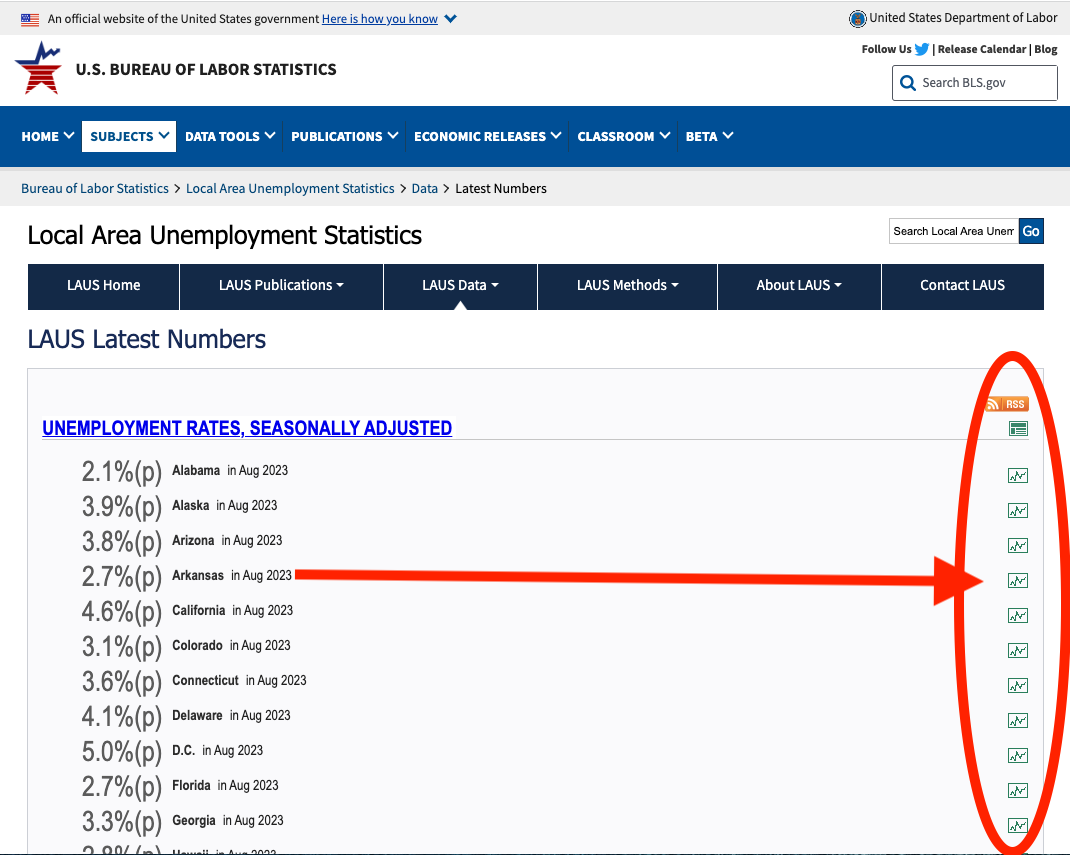The height and width of the screenshot is (855, 1070).
Task: Go to the LAUS Home tab
Action: (103, 286)
